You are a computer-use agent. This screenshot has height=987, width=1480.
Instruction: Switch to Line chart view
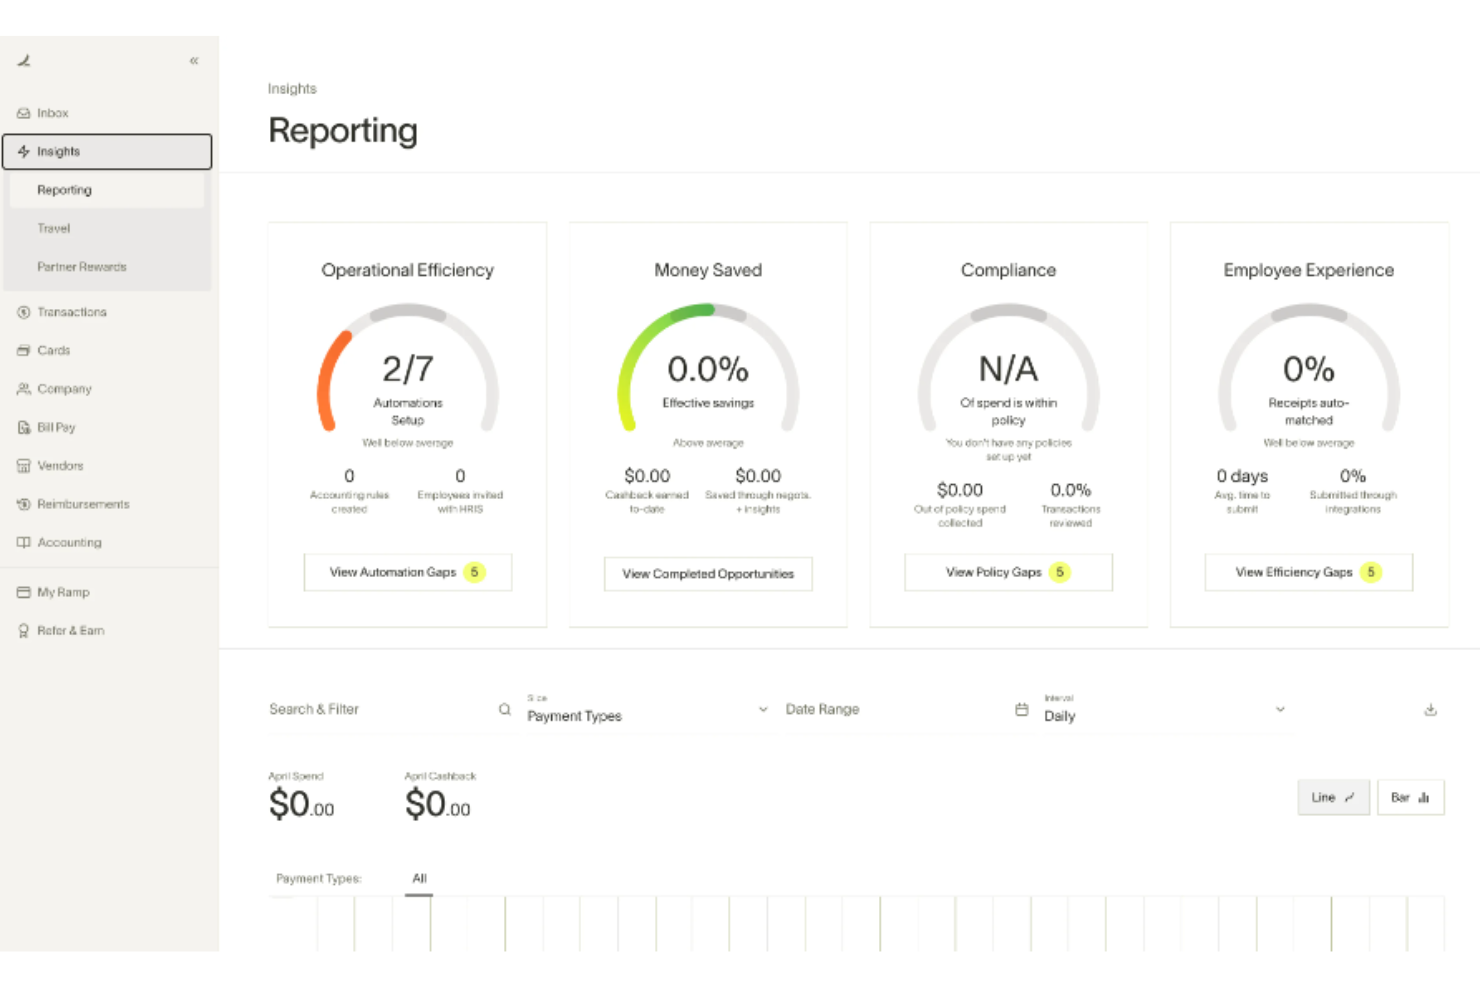(1333, 797)
